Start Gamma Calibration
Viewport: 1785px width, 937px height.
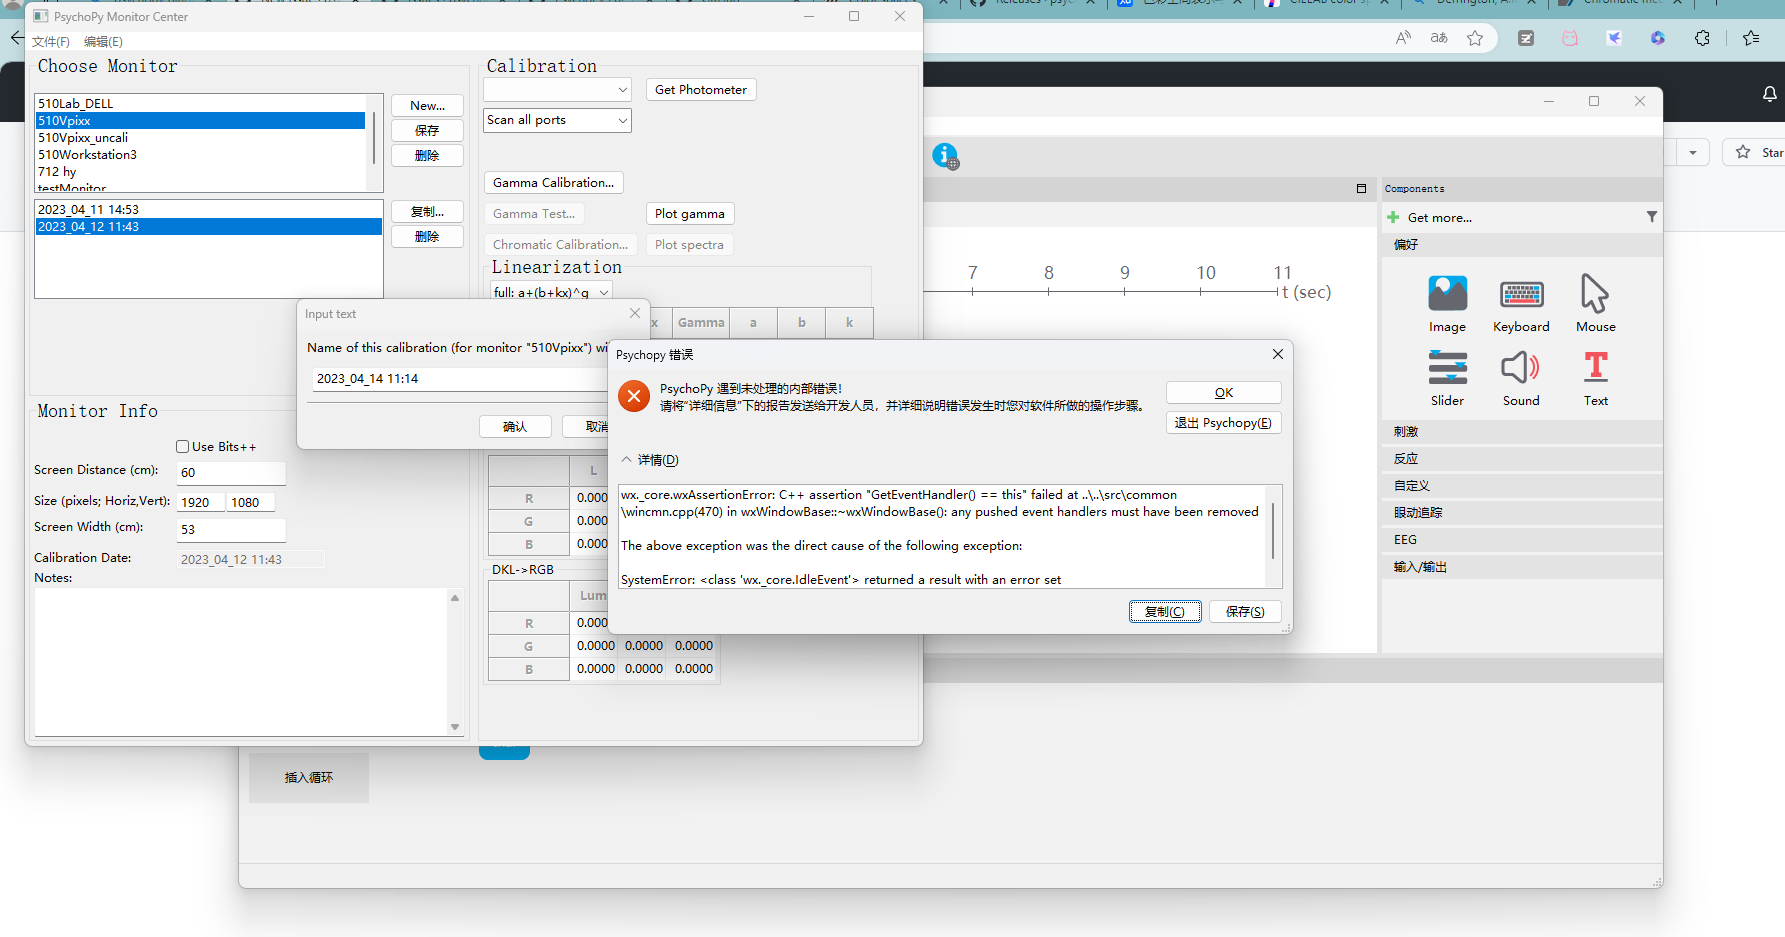pos(553,182)
